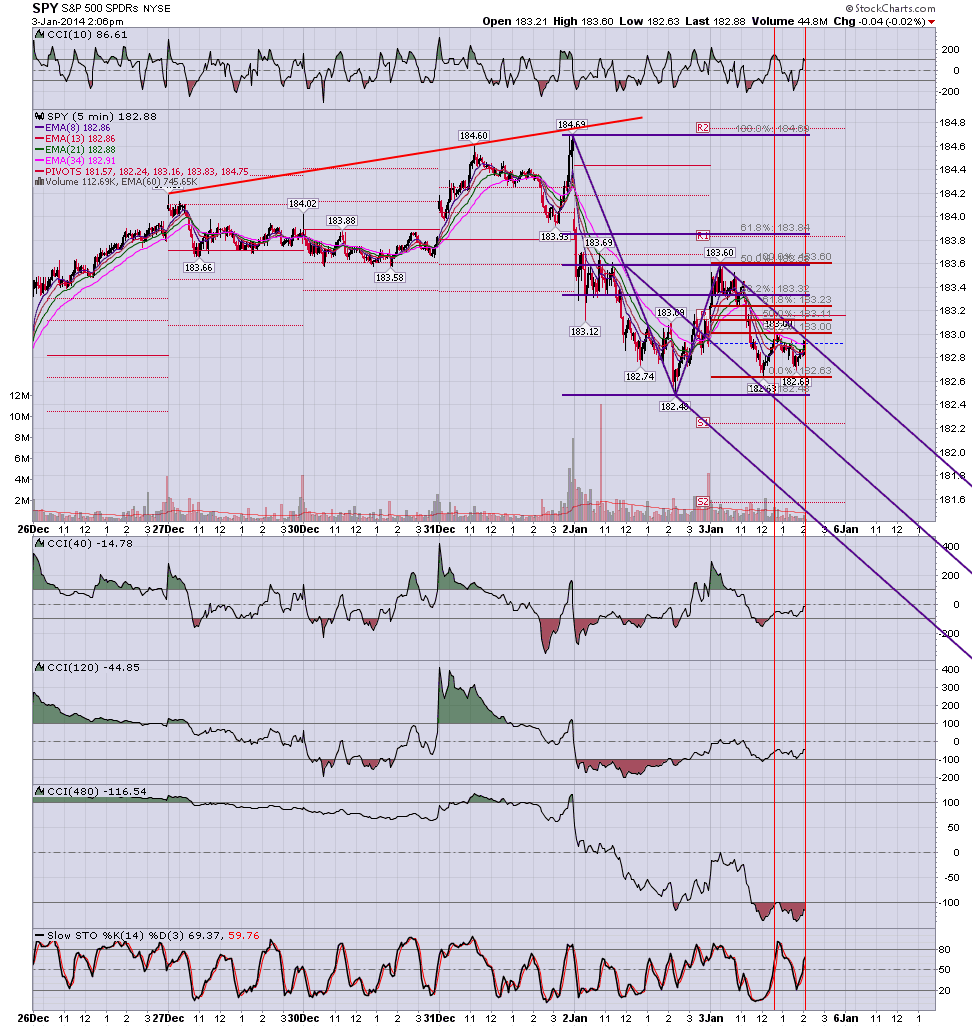The height and width of the screenshot is (1031, 972).
Task: Click the SPY ticker symbol in the title
Action: tap(45, 8)
